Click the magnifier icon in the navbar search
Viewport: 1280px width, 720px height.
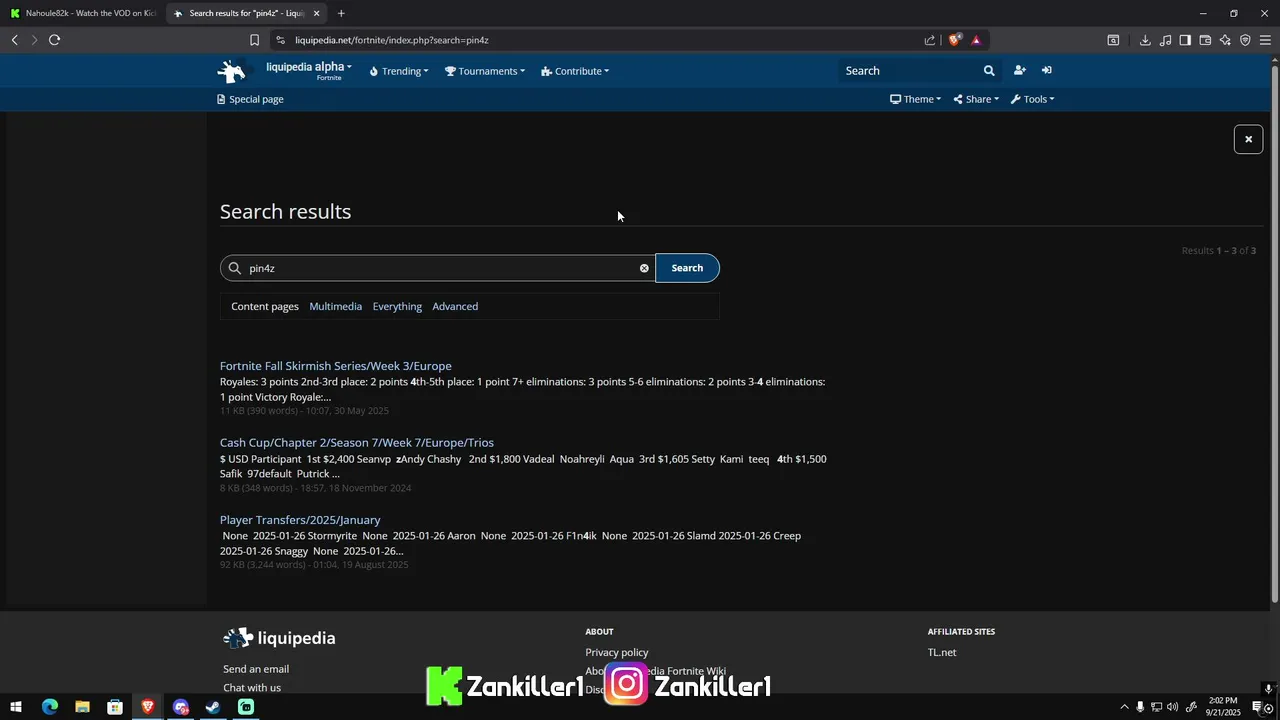(989, 71)
